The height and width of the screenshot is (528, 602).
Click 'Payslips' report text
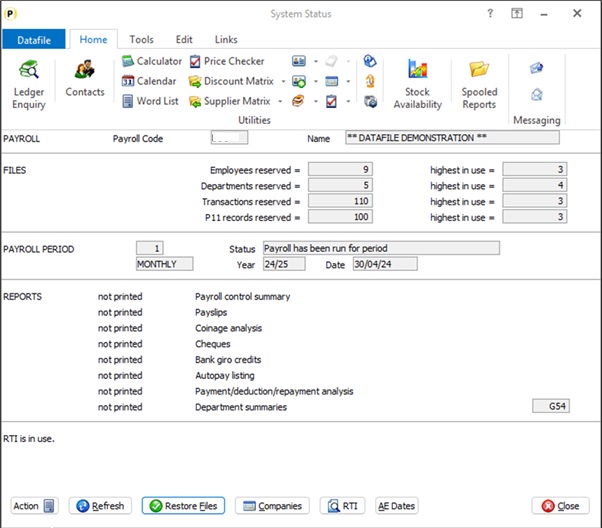point(211,312)
